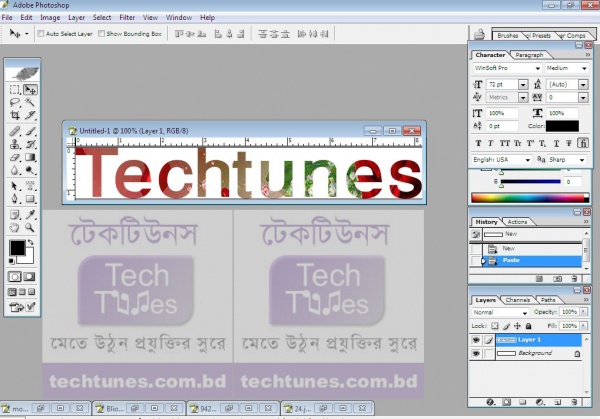Open the Normal blend mode dropdown
The height and width of the screenshot is (419, 600).
click(x=525, y=313)
